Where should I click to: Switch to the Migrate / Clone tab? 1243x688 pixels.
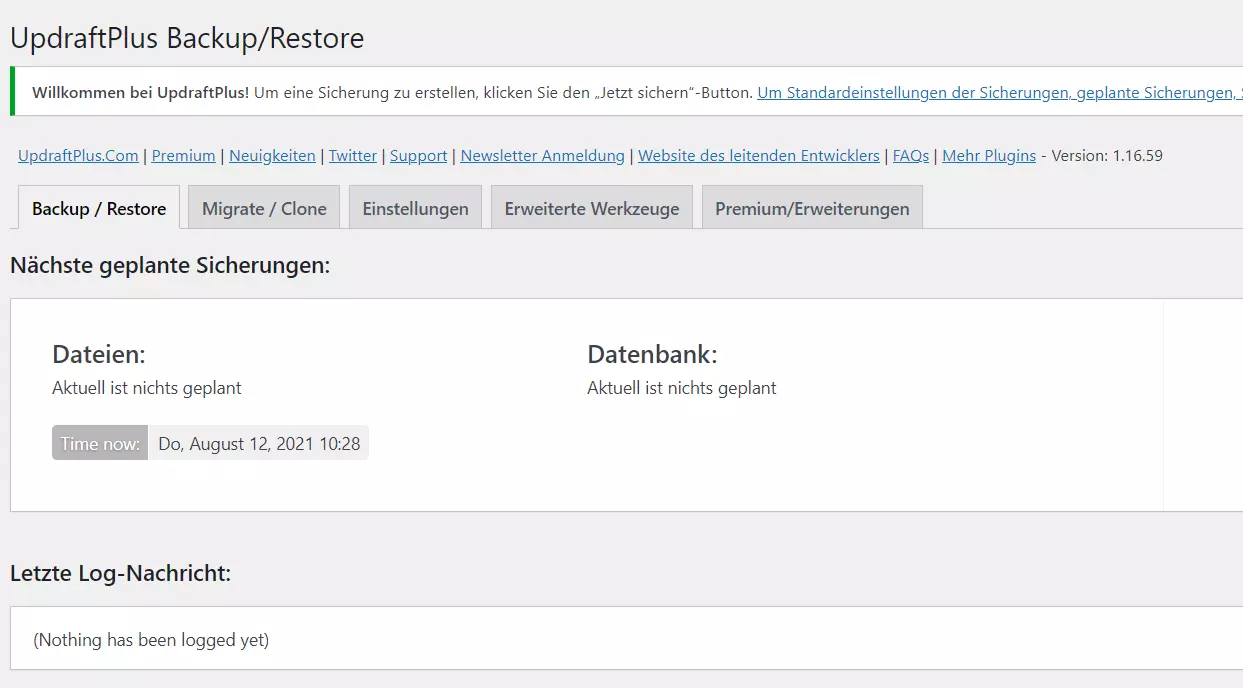tap(264, 207)
